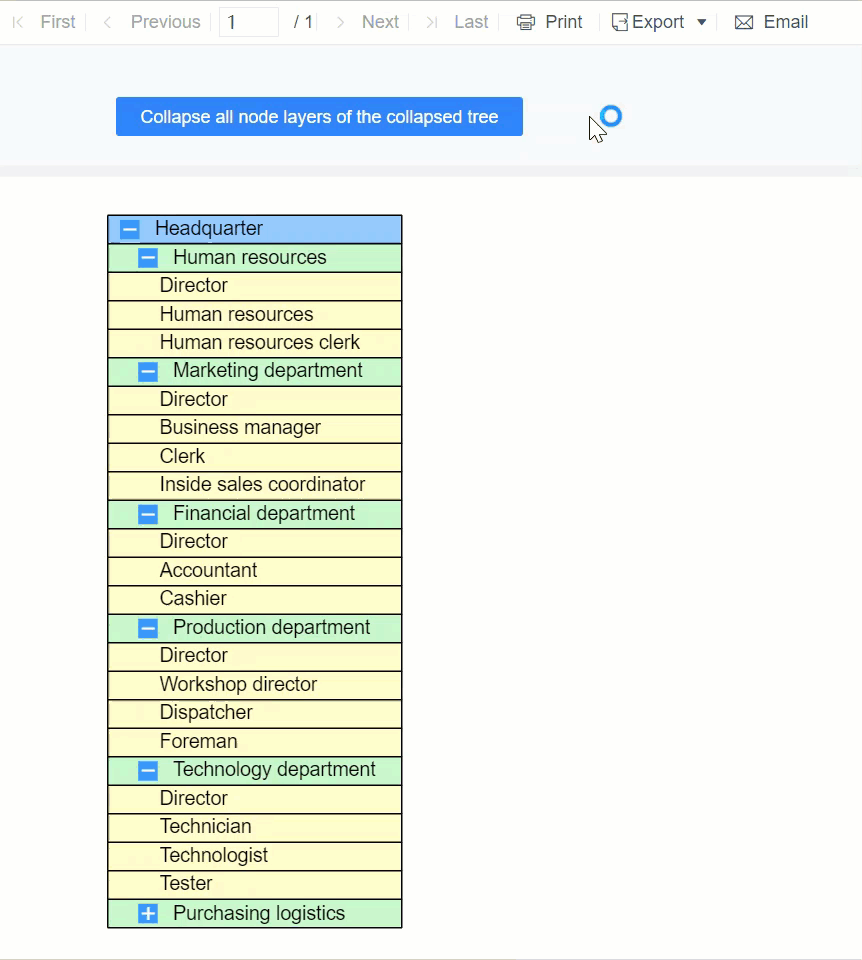This screenshot has height=960, width=862.
Task: Collapse the Human resources node
Action: [148, 258]
